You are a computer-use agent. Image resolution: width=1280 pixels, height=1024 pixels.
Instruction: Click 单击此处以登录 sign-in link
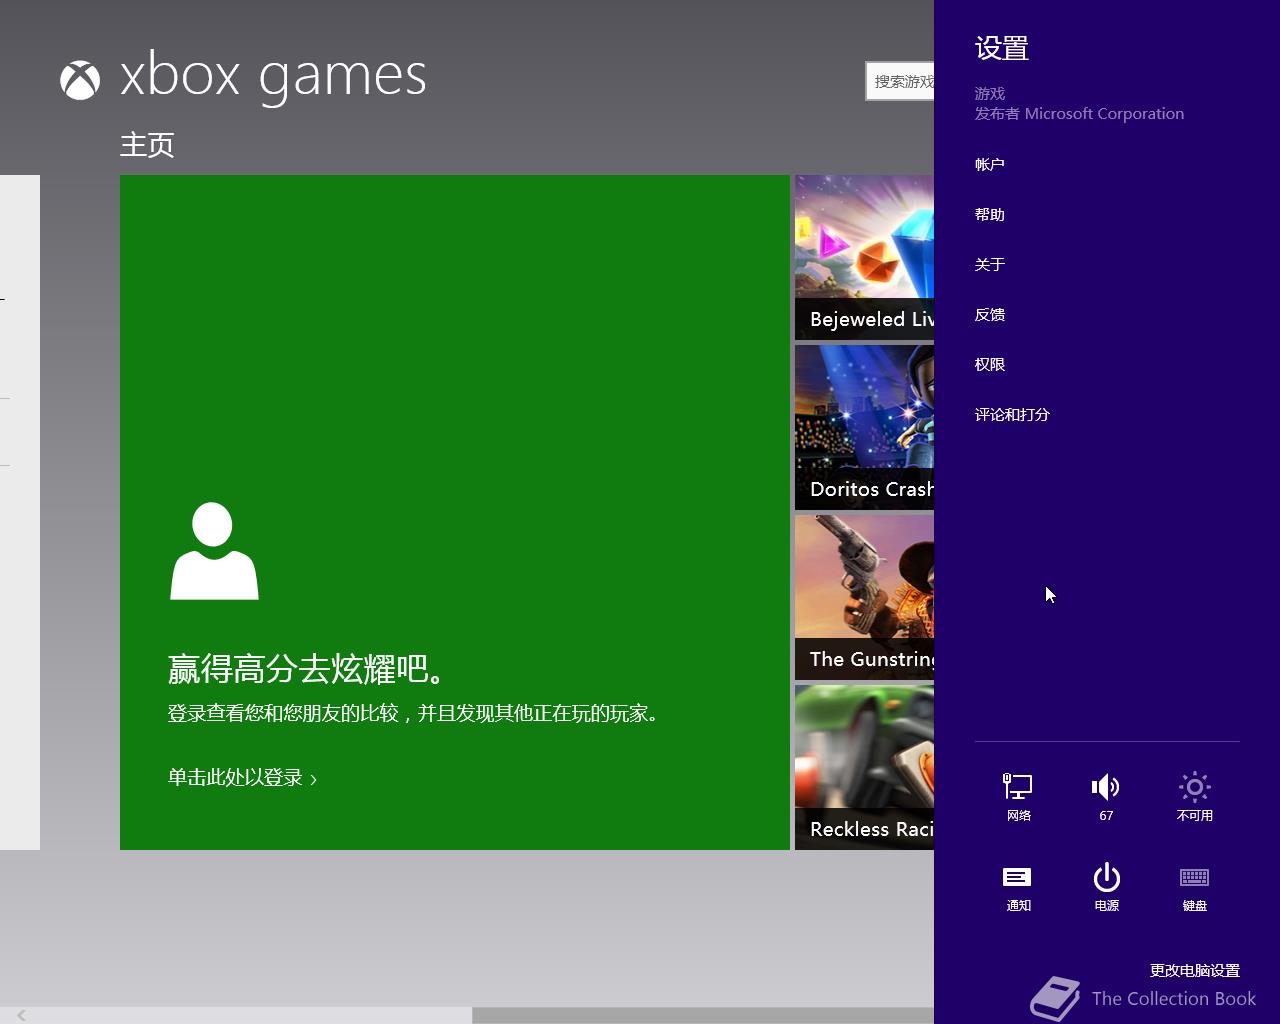242,777
